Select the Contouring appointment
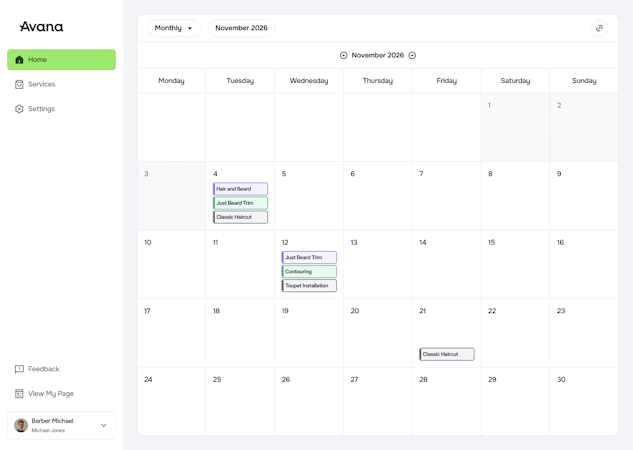 point(309,272)
